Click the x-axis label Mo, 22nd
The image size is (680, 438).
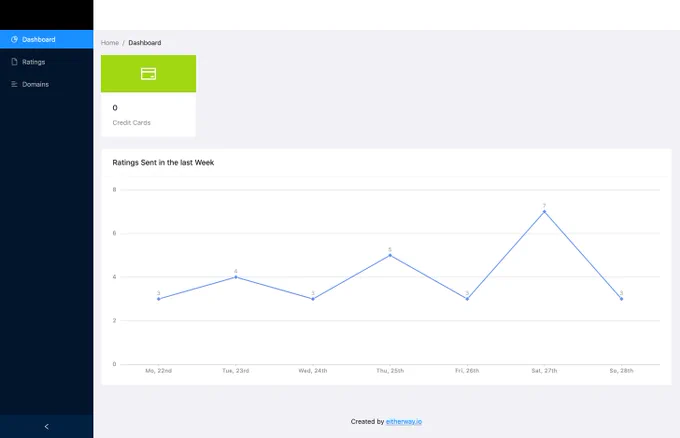[x=159, y=371]
